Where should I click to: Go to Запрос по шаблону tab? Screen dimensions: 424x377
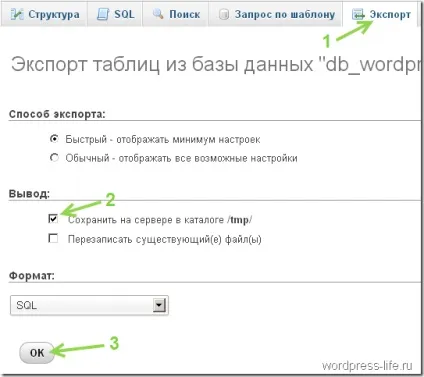click(x=275, y=14)
